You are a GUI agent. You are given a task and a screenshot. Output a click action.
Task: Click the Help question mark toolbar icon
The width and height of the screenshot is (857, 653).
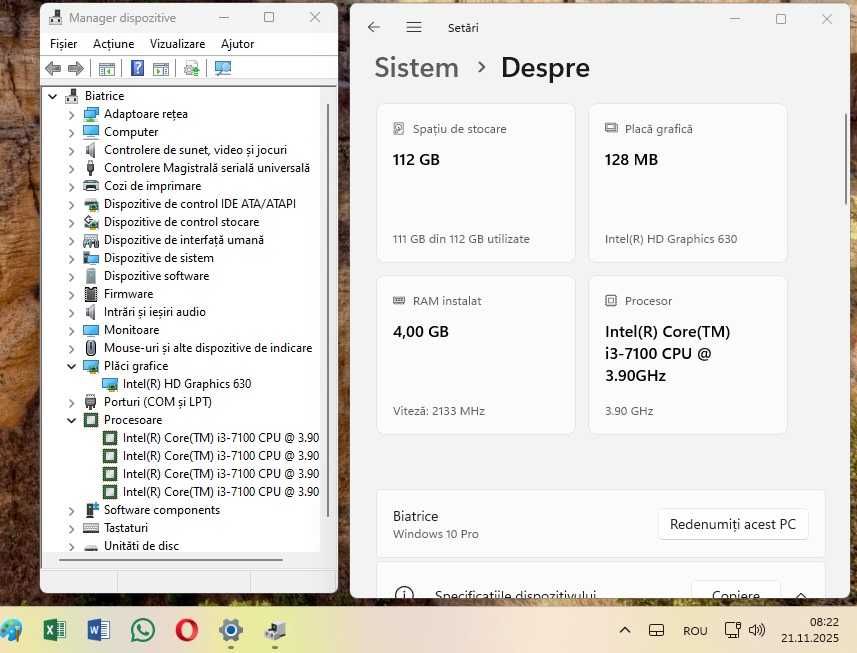137,68
